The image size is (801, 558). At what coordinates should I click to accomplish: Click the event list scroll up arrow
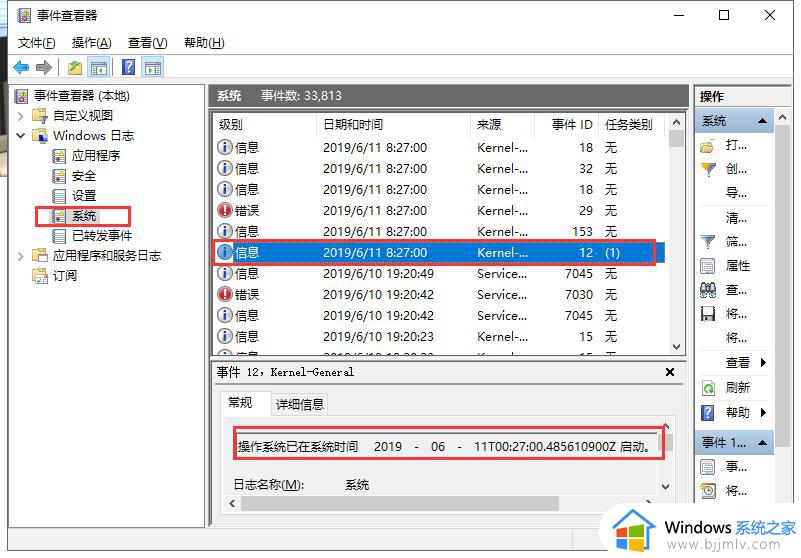(676, 123)
